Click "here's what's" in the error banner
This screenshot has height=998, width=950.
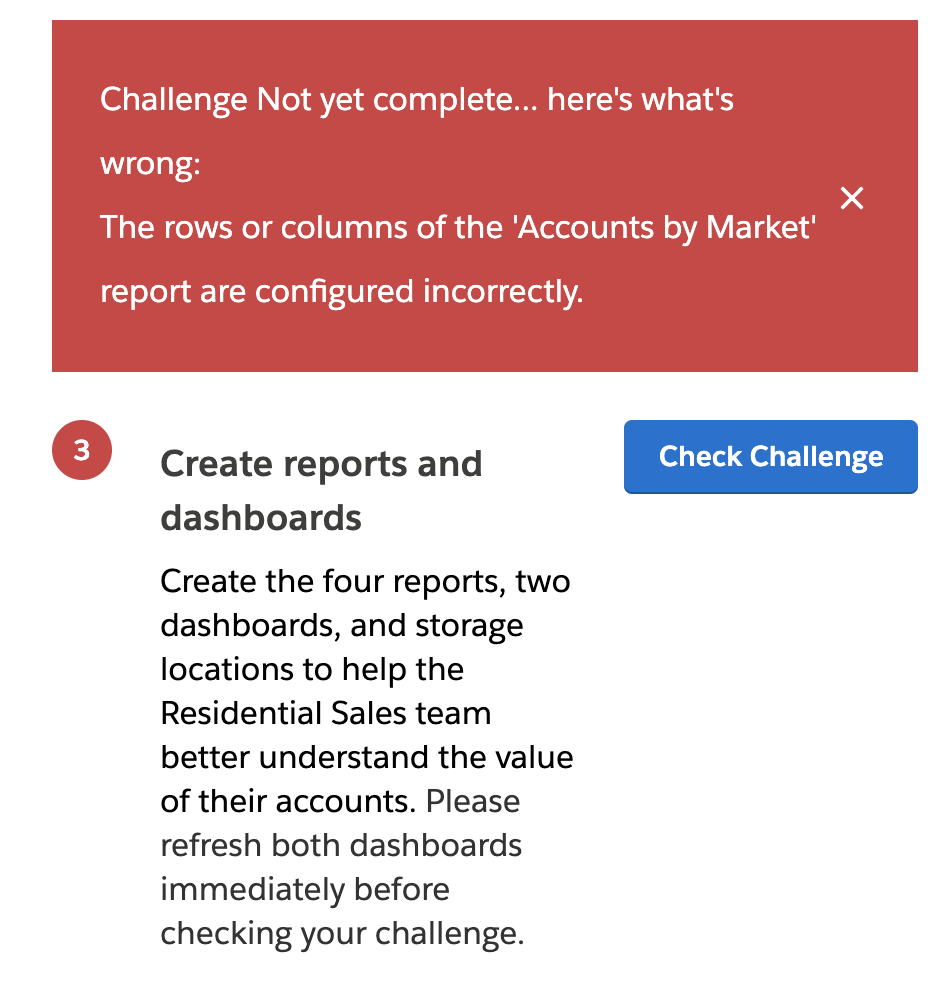[x=641, y=100]
